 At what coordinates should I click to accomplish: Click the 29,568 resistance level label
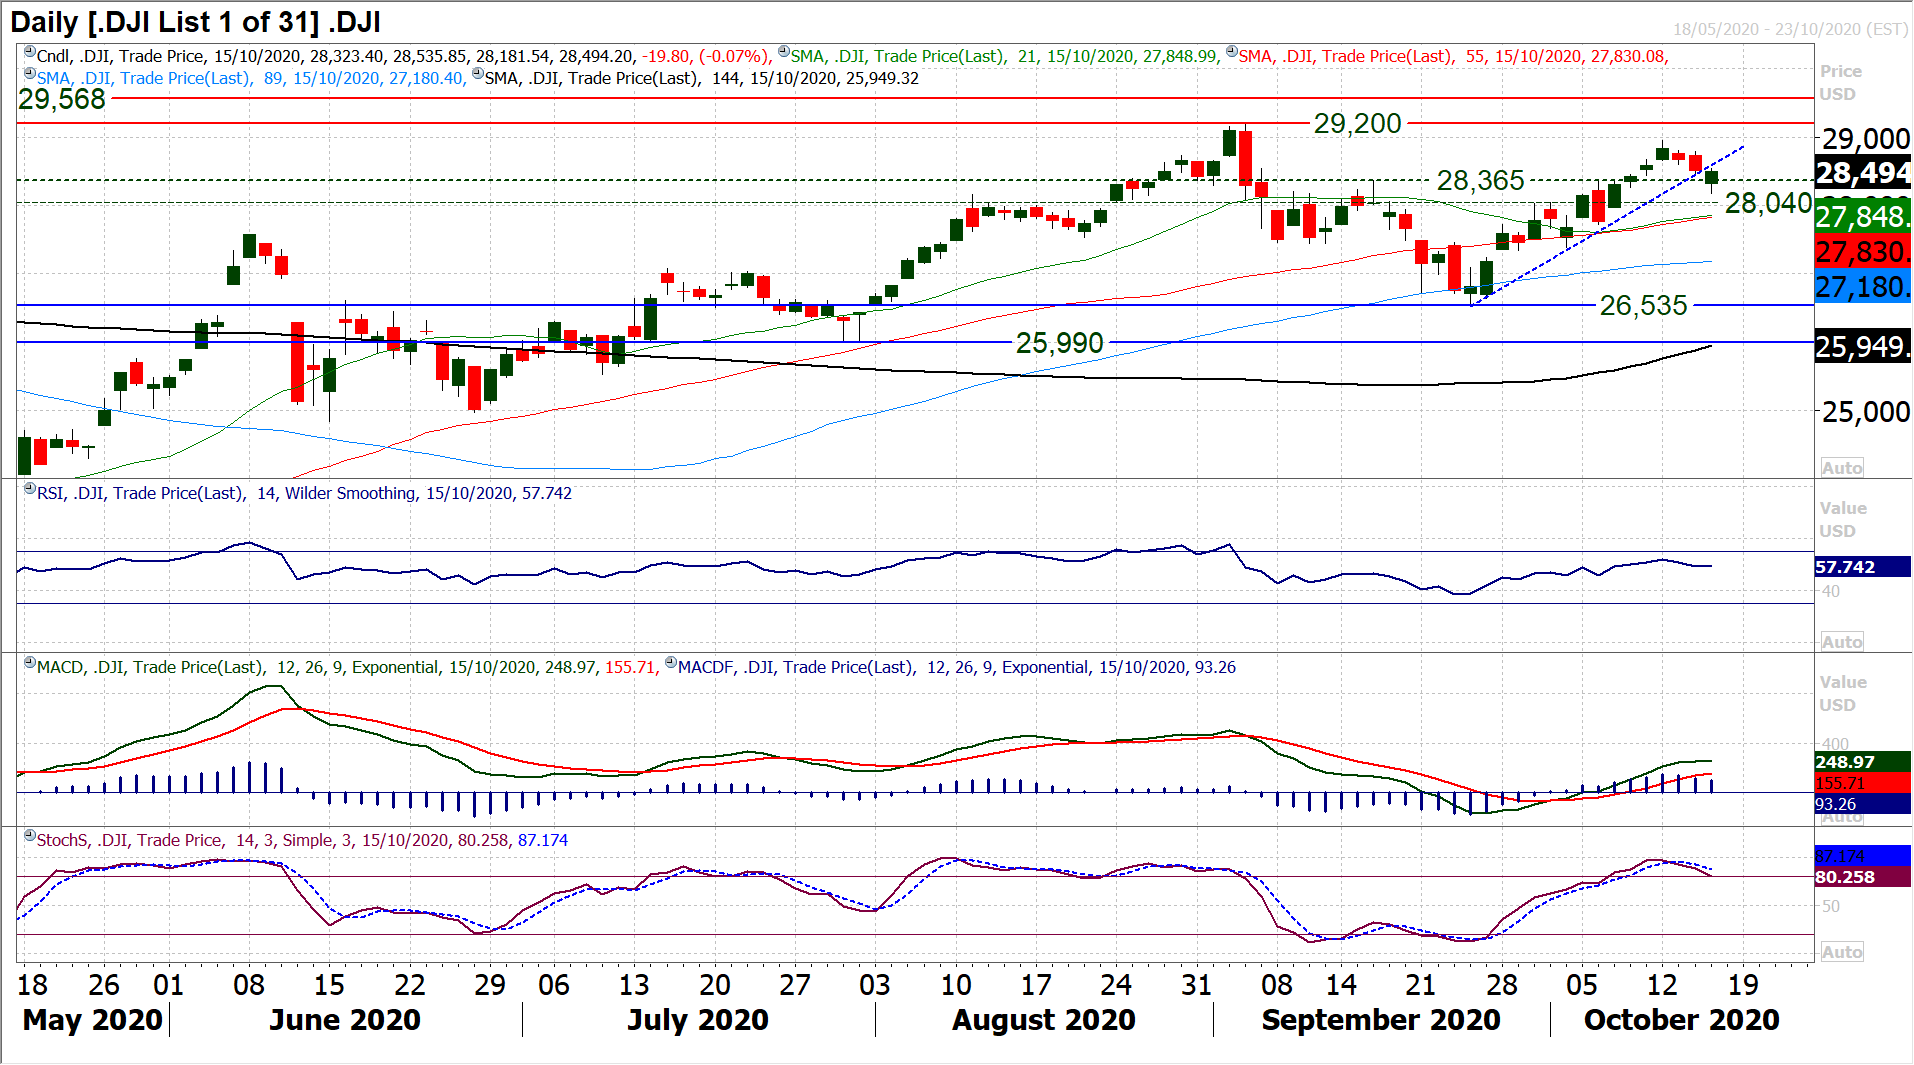point(62,99)
